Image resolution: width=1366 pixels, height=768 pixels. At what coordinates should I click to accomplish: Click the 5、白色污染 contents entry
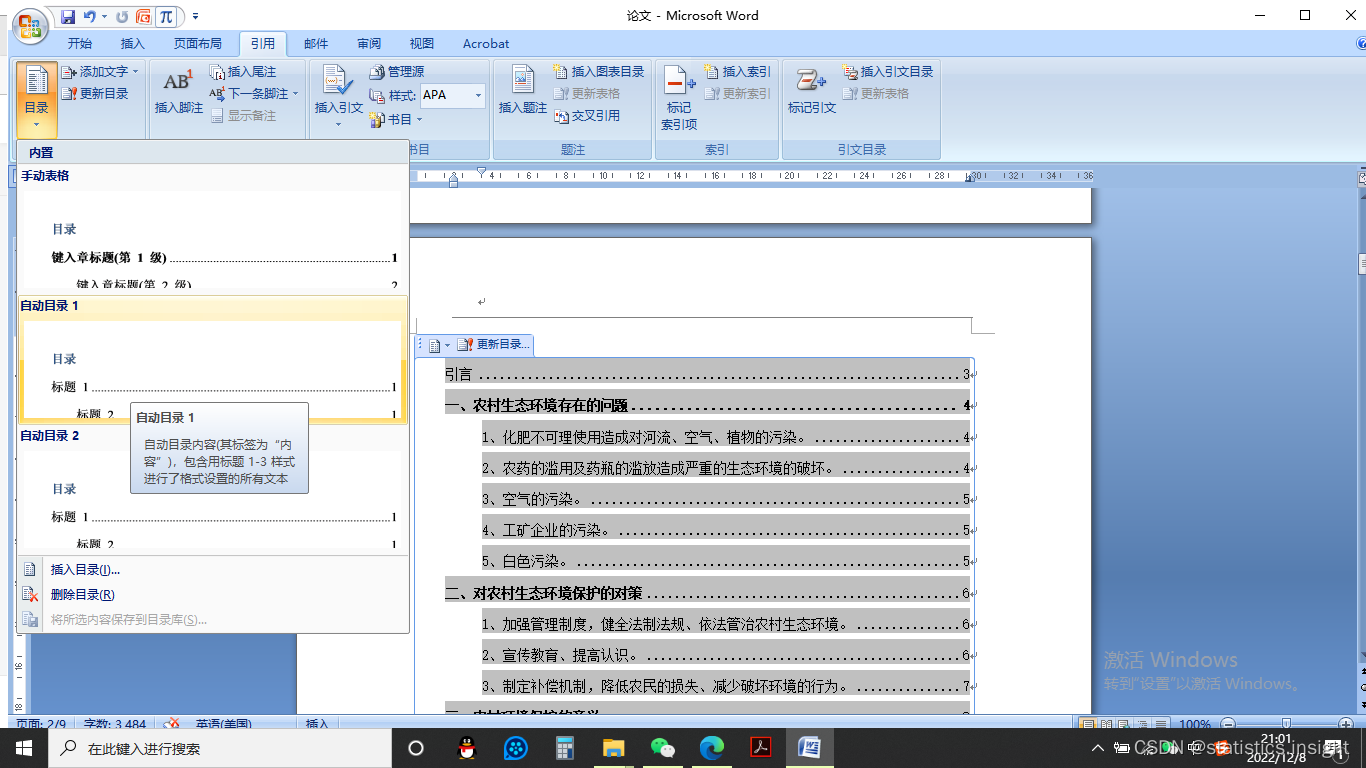coord(726,561)
